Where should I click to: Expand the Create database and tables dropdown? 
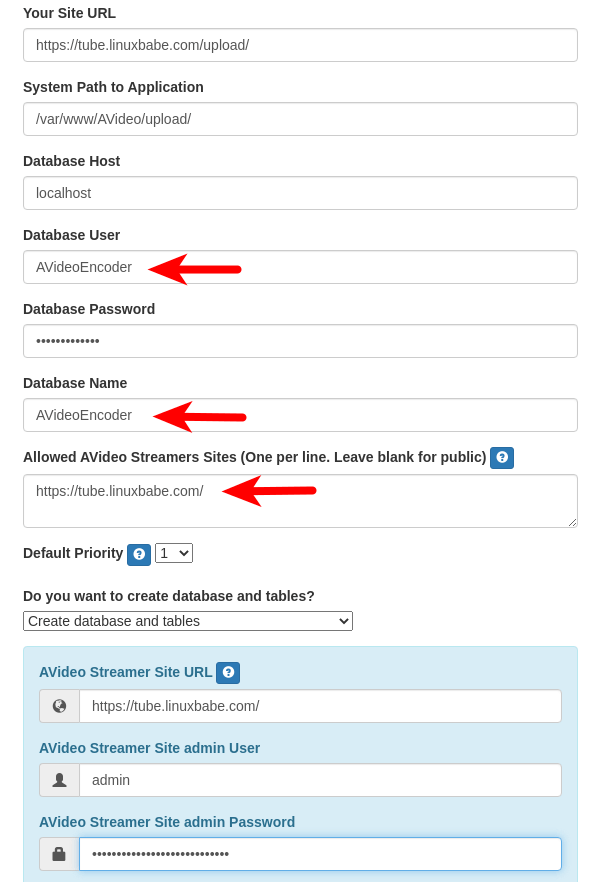click(x=188, y=621)
